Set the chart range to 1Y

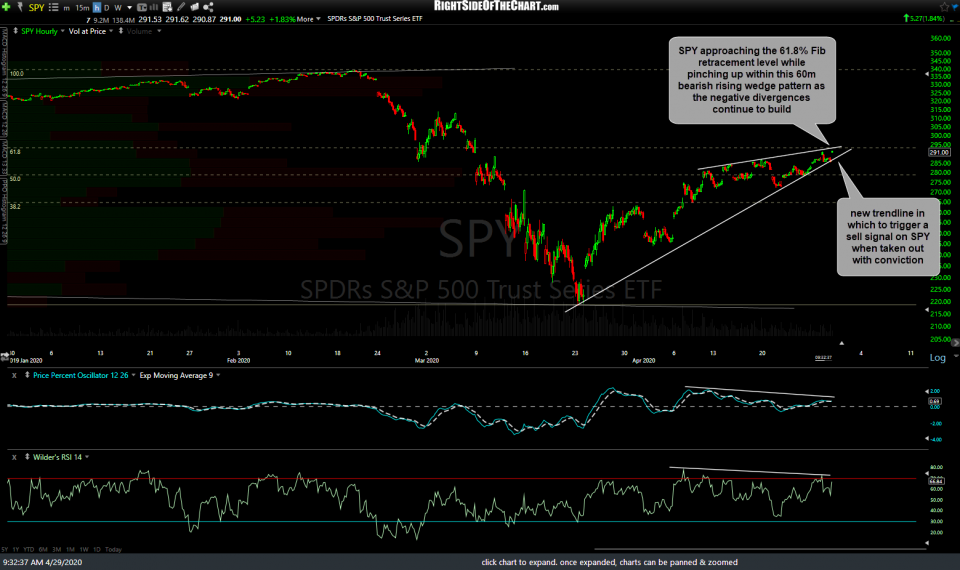[x=16, y=549]
